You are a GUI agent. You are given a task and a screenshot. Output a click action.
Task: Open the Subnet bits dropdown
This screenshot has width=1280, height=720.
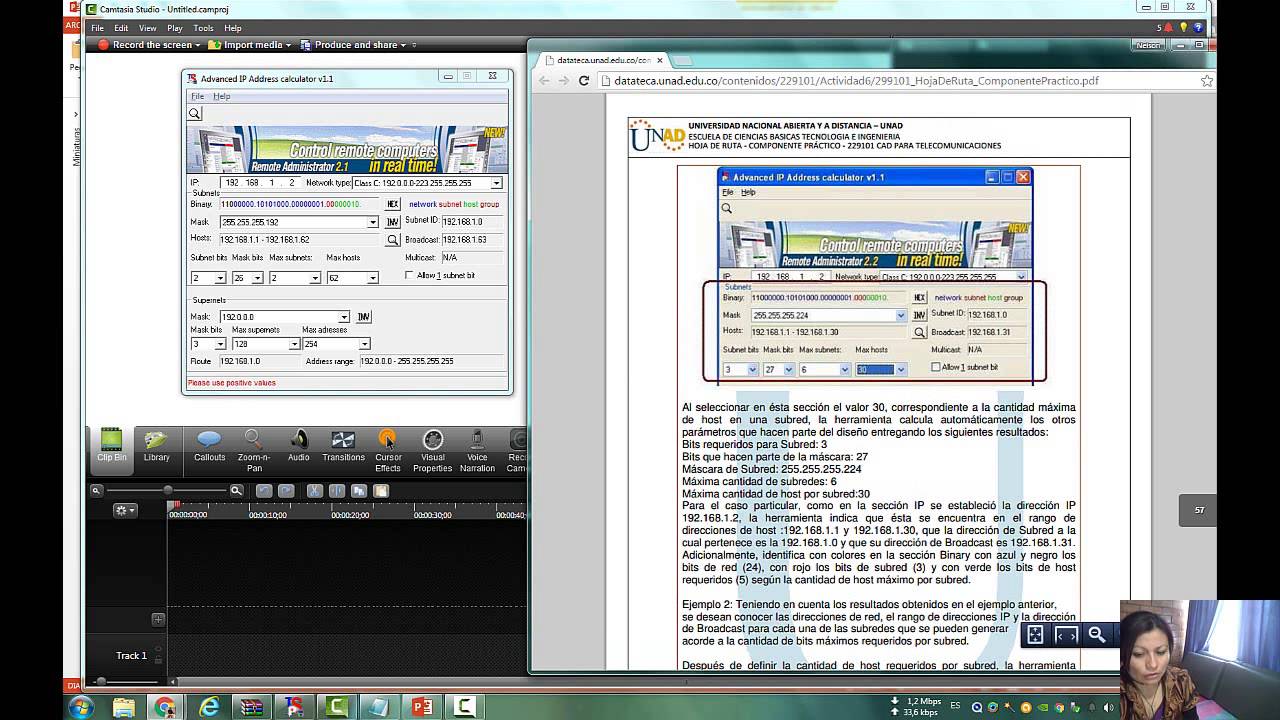pos(221,278)
